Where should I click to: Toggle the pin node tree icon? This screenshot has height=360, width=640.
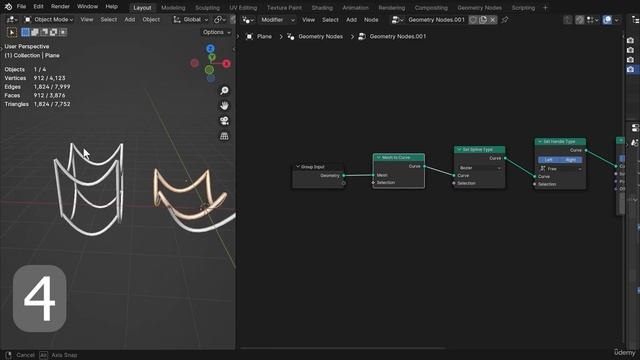click(x=505, y=20)
